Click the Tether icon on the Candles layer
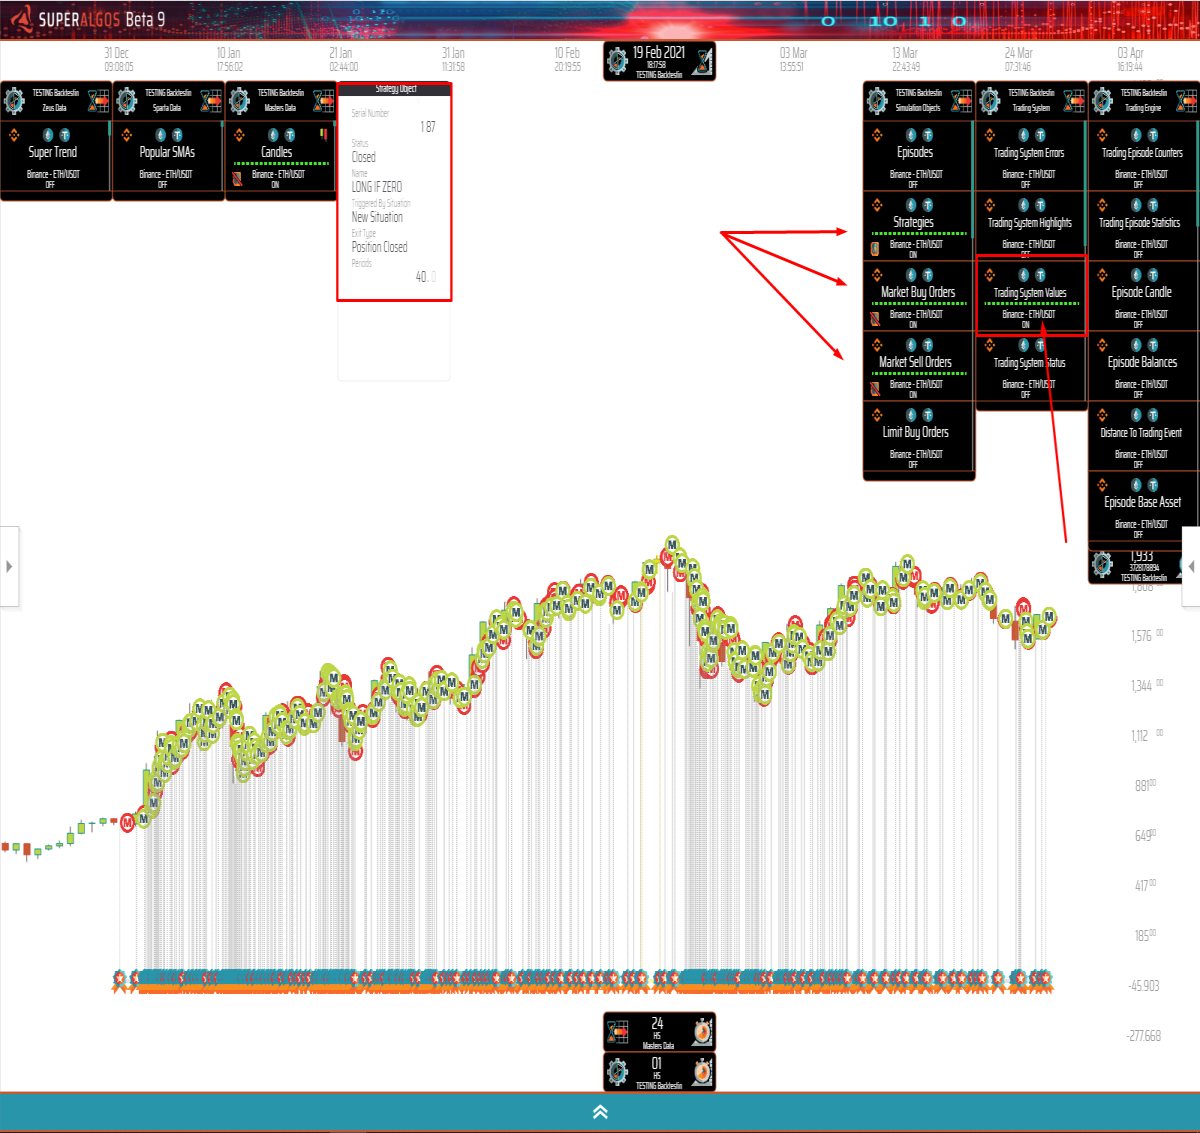Image resolution: width=1200 pixels, height=1133 pixels. click(x=290, y=135)
